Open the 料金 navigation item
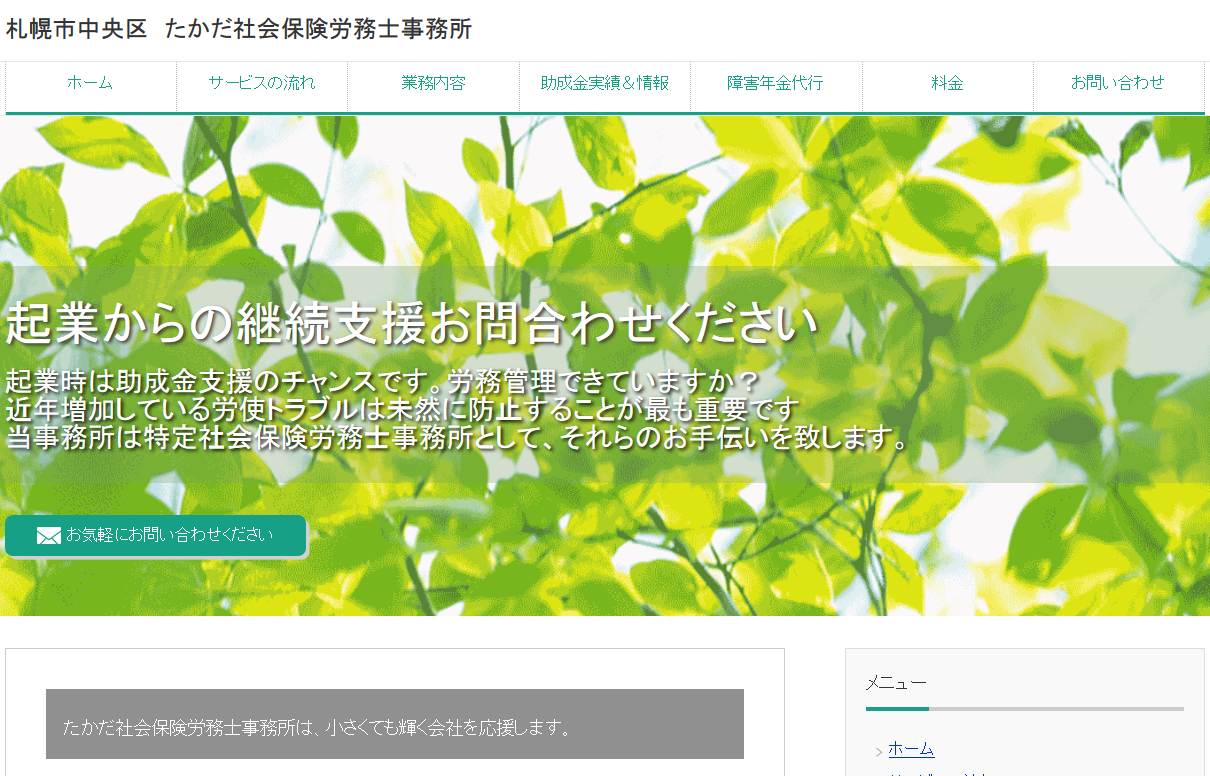 (x=947, y=85)
